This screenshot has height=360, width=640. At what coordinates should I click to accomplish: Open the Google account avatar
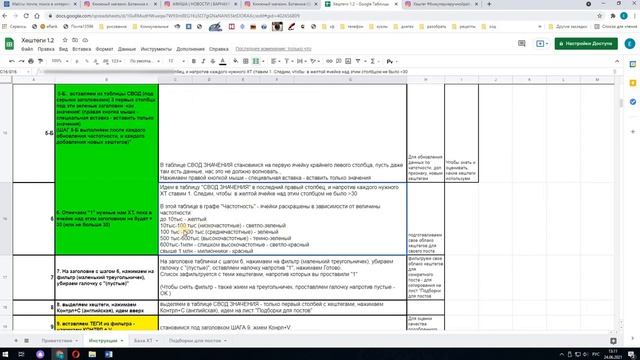pos(630,43)
